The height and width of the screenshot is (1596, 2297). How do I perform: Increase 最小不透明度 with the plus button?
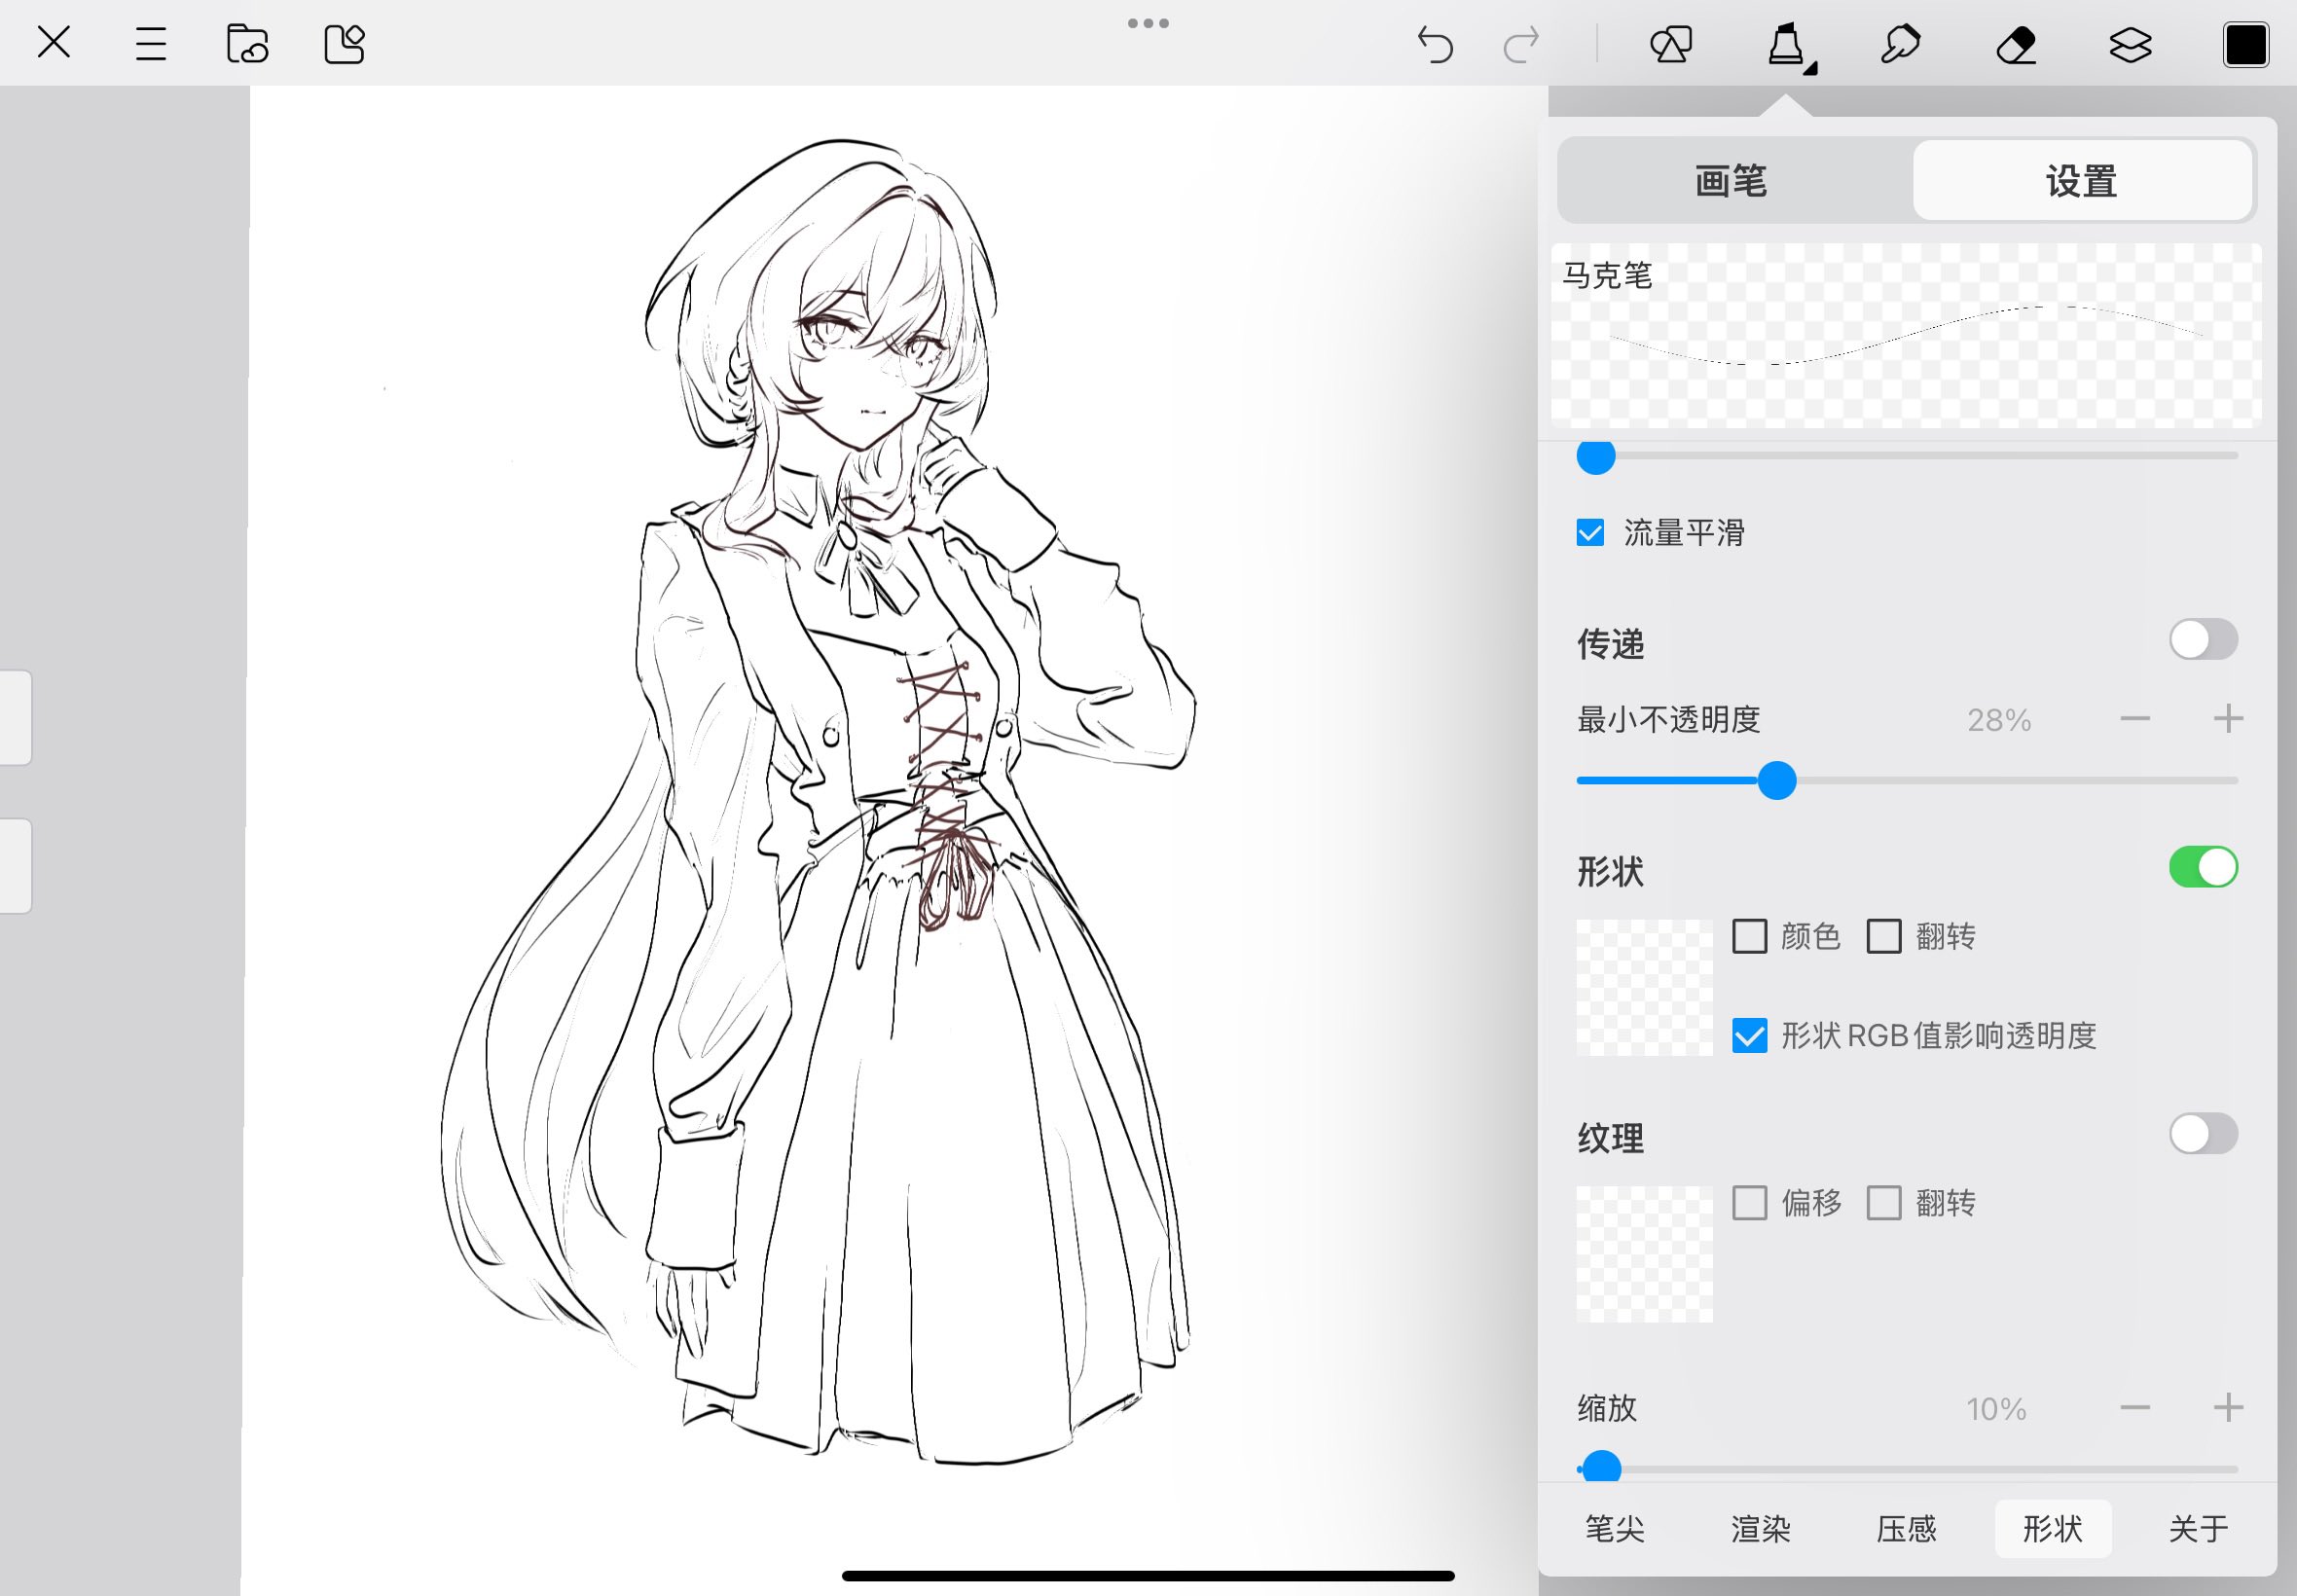(x=2227, y=719)
